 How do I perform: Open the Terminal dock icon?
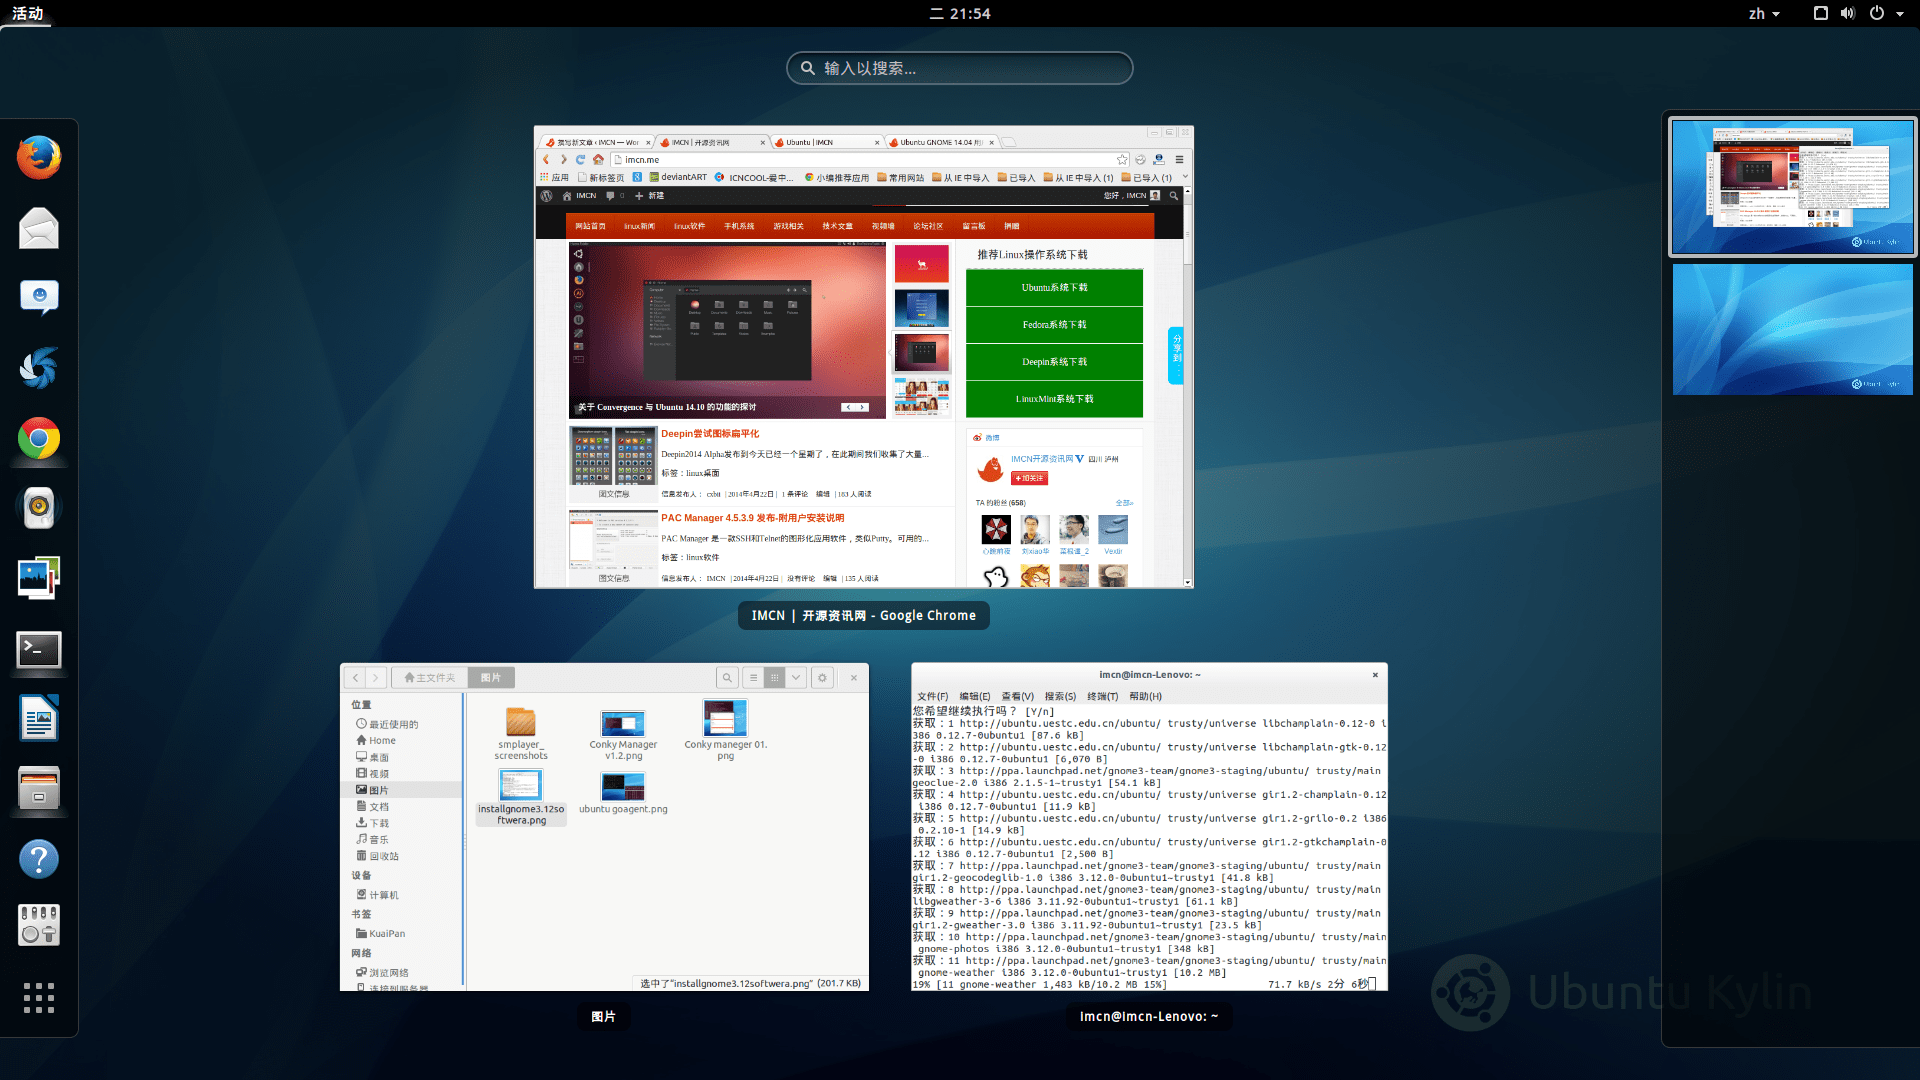click(39, 650)
